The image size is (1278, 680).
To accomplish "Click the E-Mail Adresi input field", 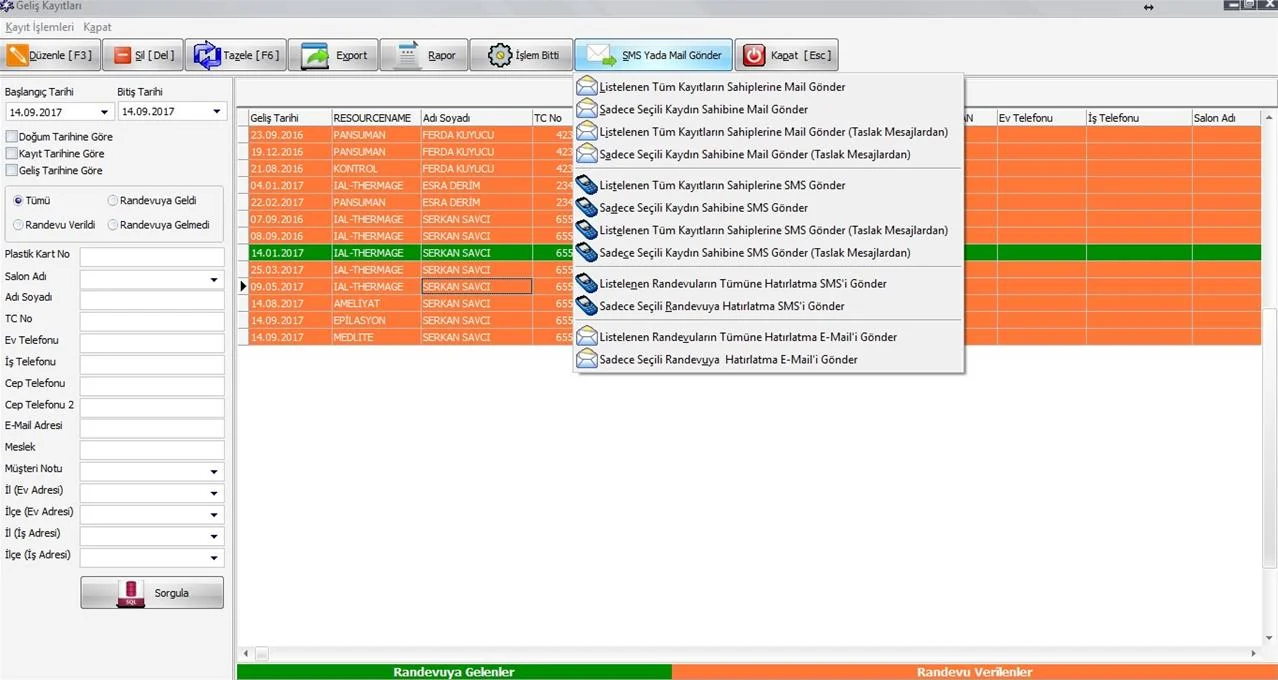I will coord(152,428).
